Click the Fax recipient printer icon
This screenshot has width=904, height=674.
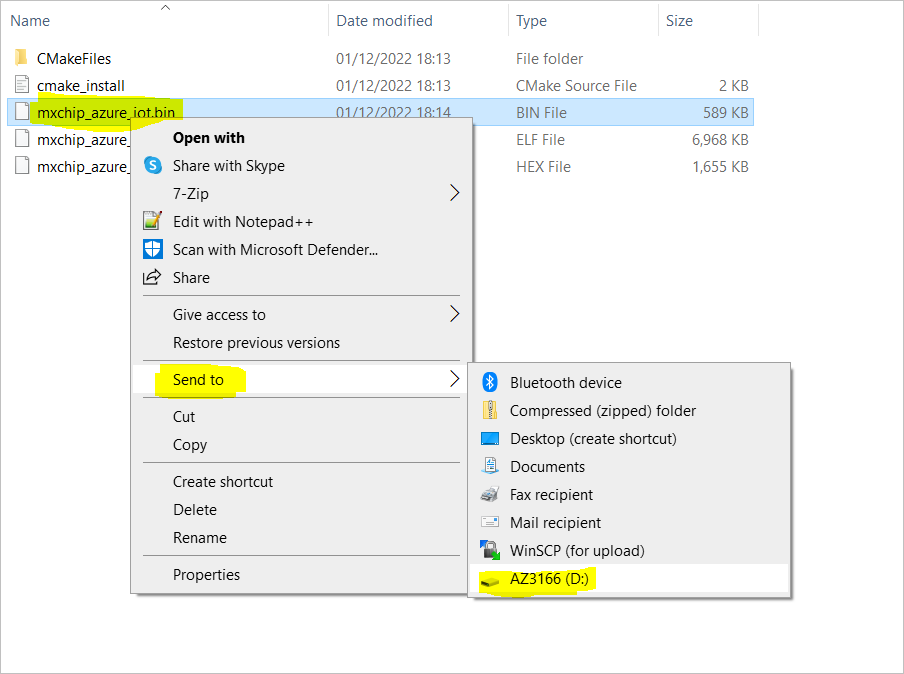(490, 494)
